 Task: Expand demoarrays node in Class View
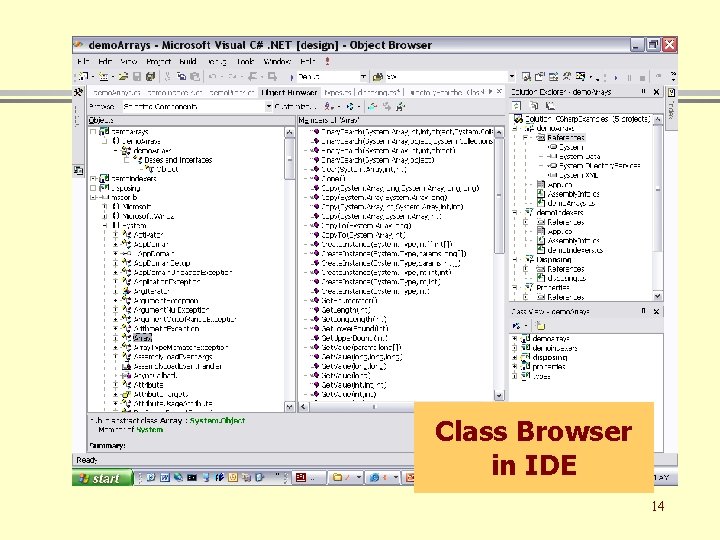coord(515,338)
